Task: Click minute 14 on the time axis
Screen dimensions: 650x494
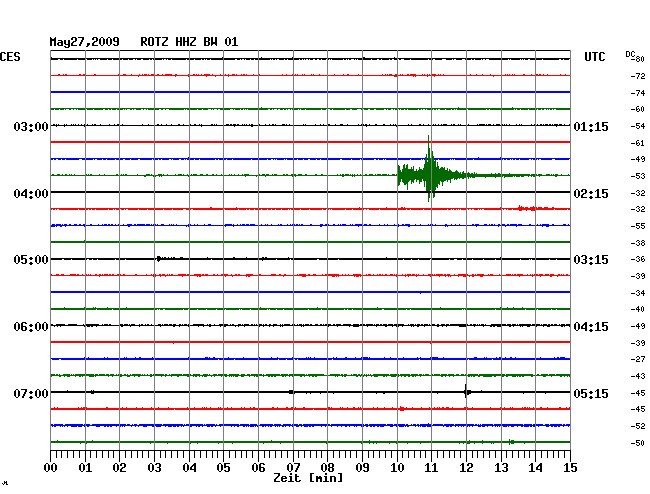Action: (x=536, y=468)
